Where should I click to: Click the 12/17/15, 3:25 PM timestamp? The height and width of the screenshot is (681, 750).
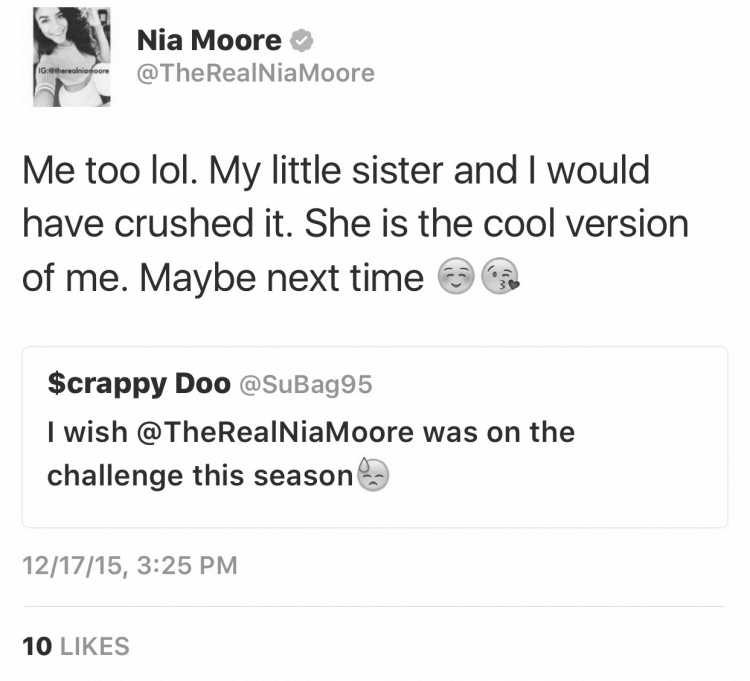pos(130,565)
